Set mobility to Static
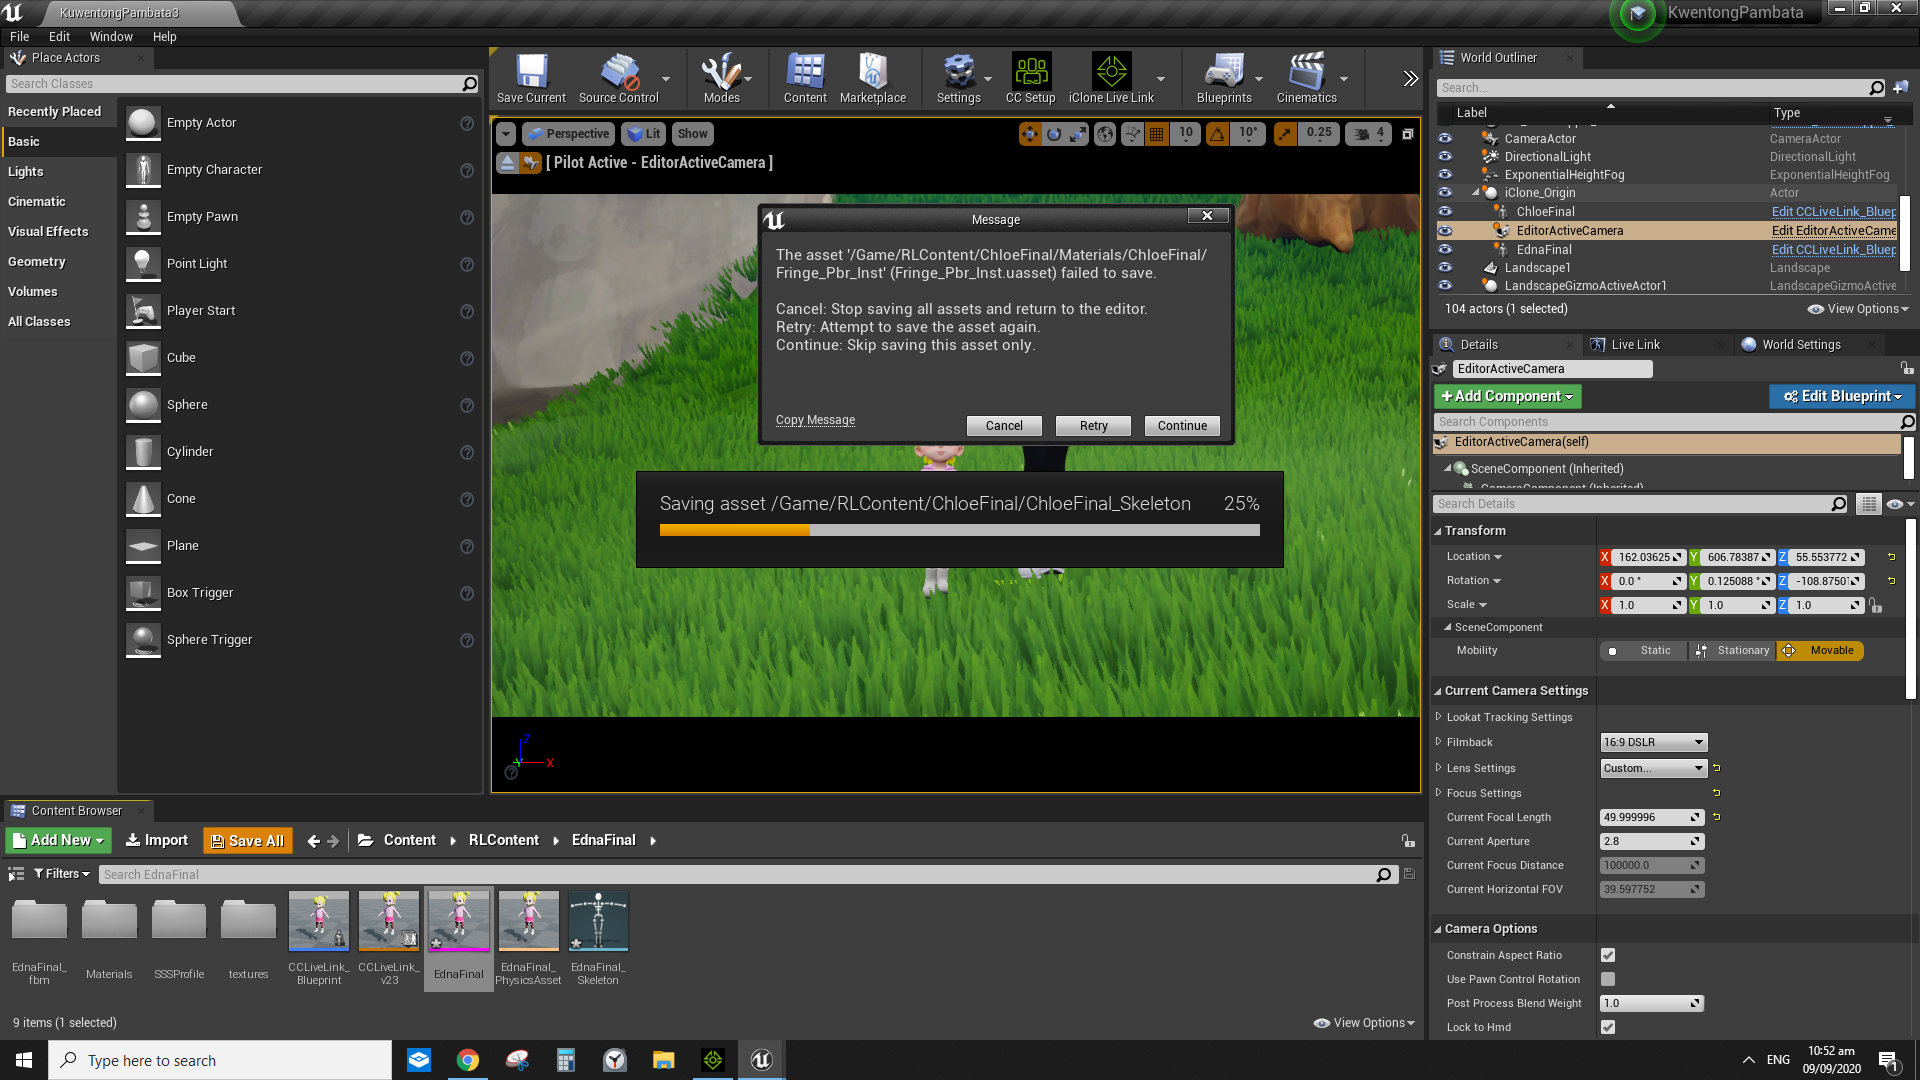 pos(1642,650)
